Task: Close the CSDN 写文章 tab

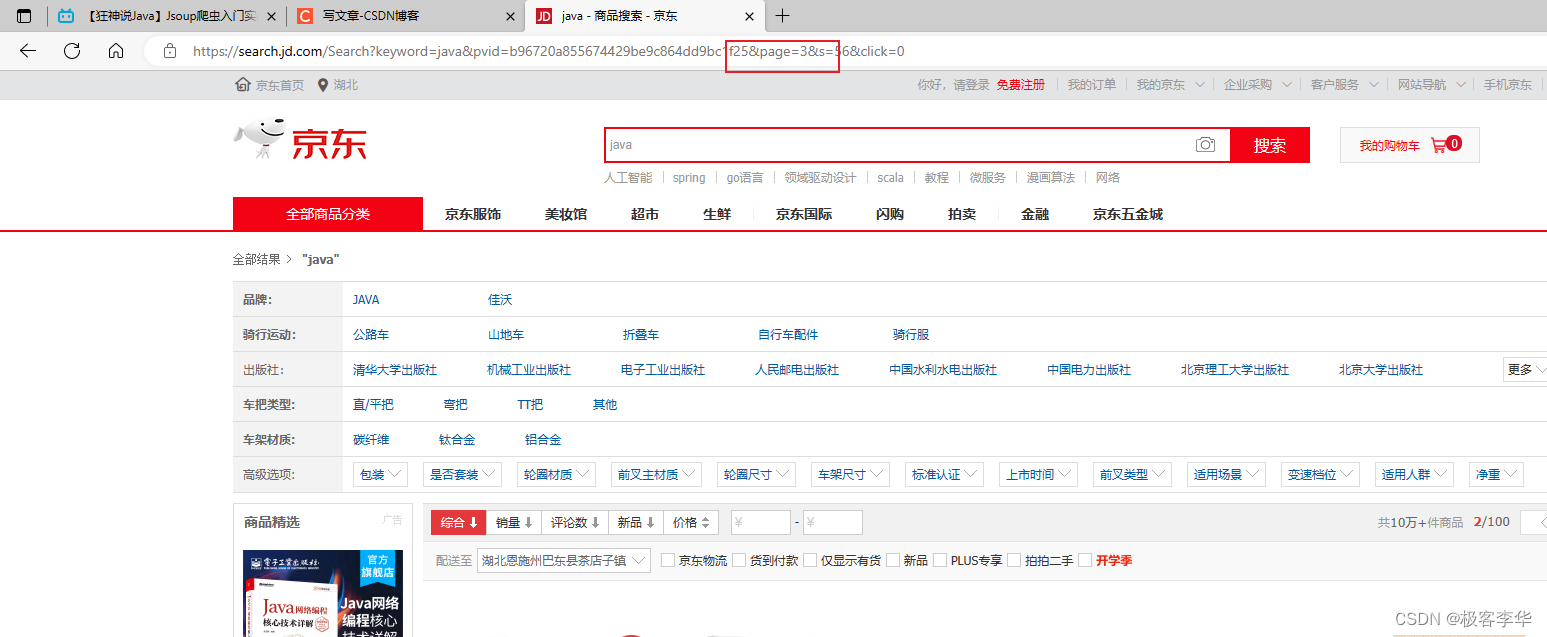Action: tap(510, 16)
